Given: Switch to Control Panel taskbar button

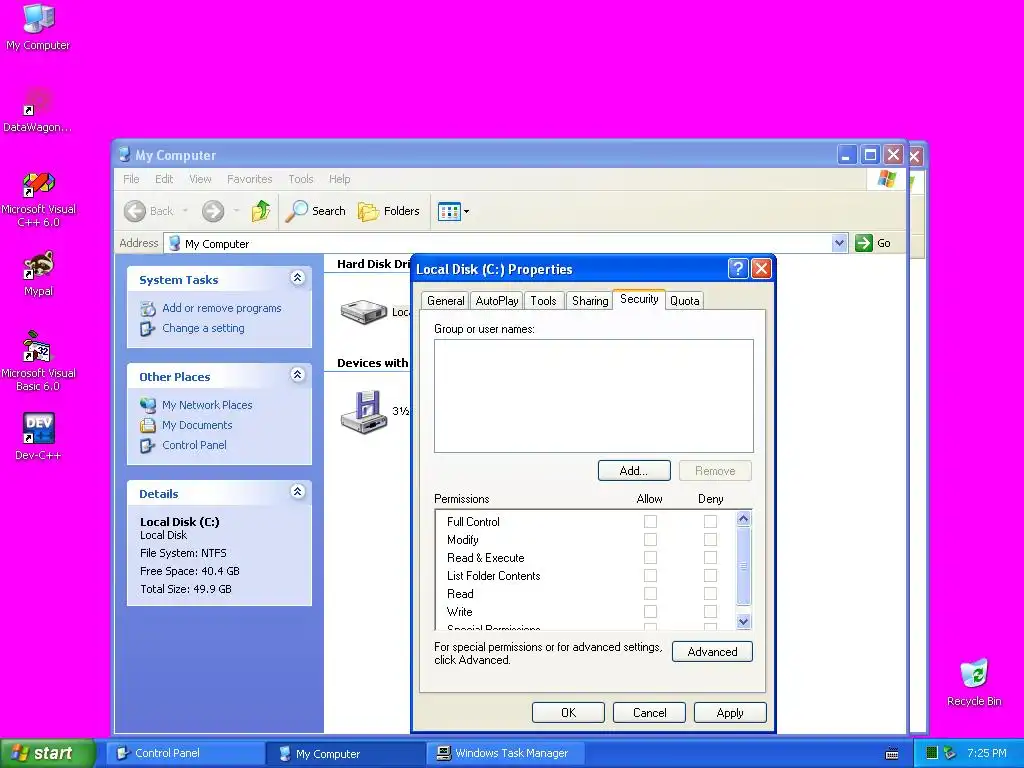Looking at the screenshot, I should tap(185, 753).
